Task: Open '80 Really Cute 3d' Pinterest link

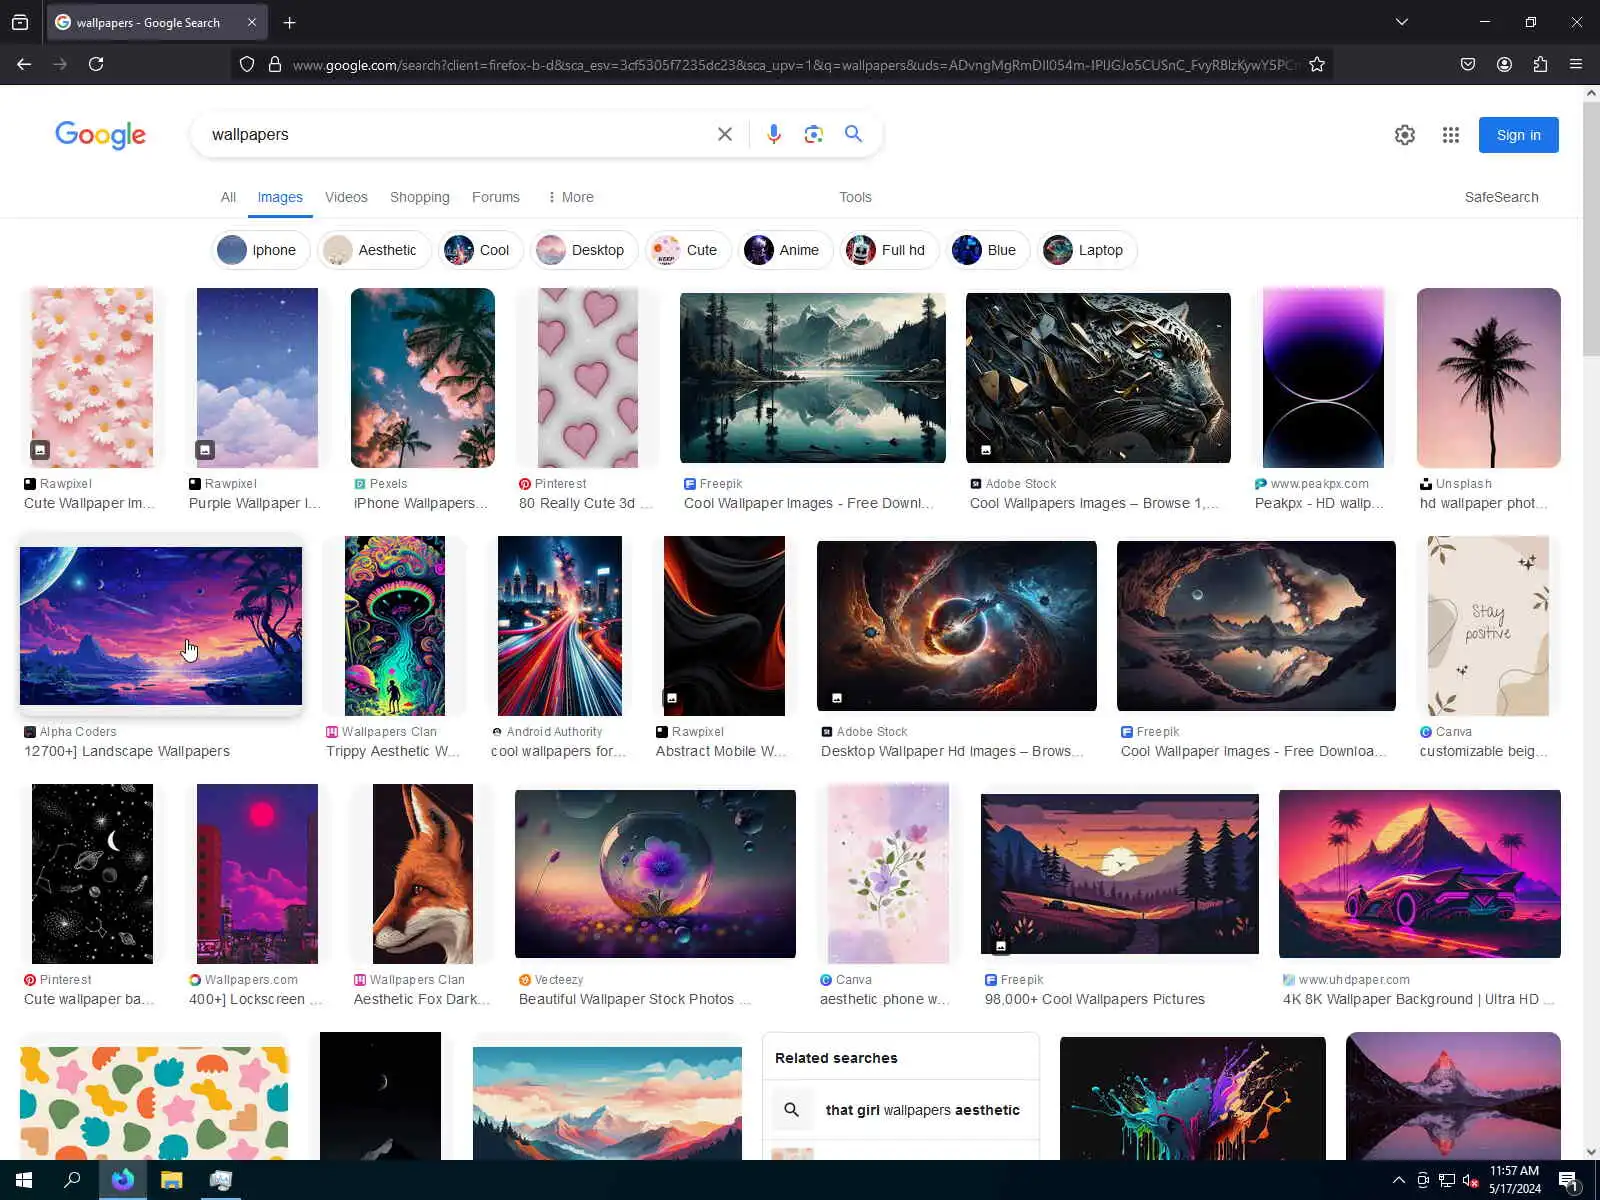Action: 585,503
